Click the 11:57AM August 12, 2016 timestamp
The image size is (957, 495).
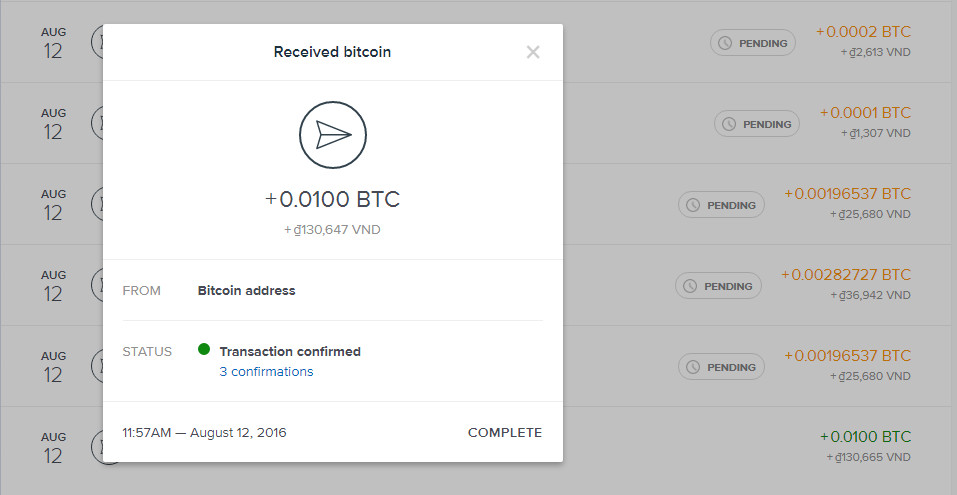pos(204,433)
